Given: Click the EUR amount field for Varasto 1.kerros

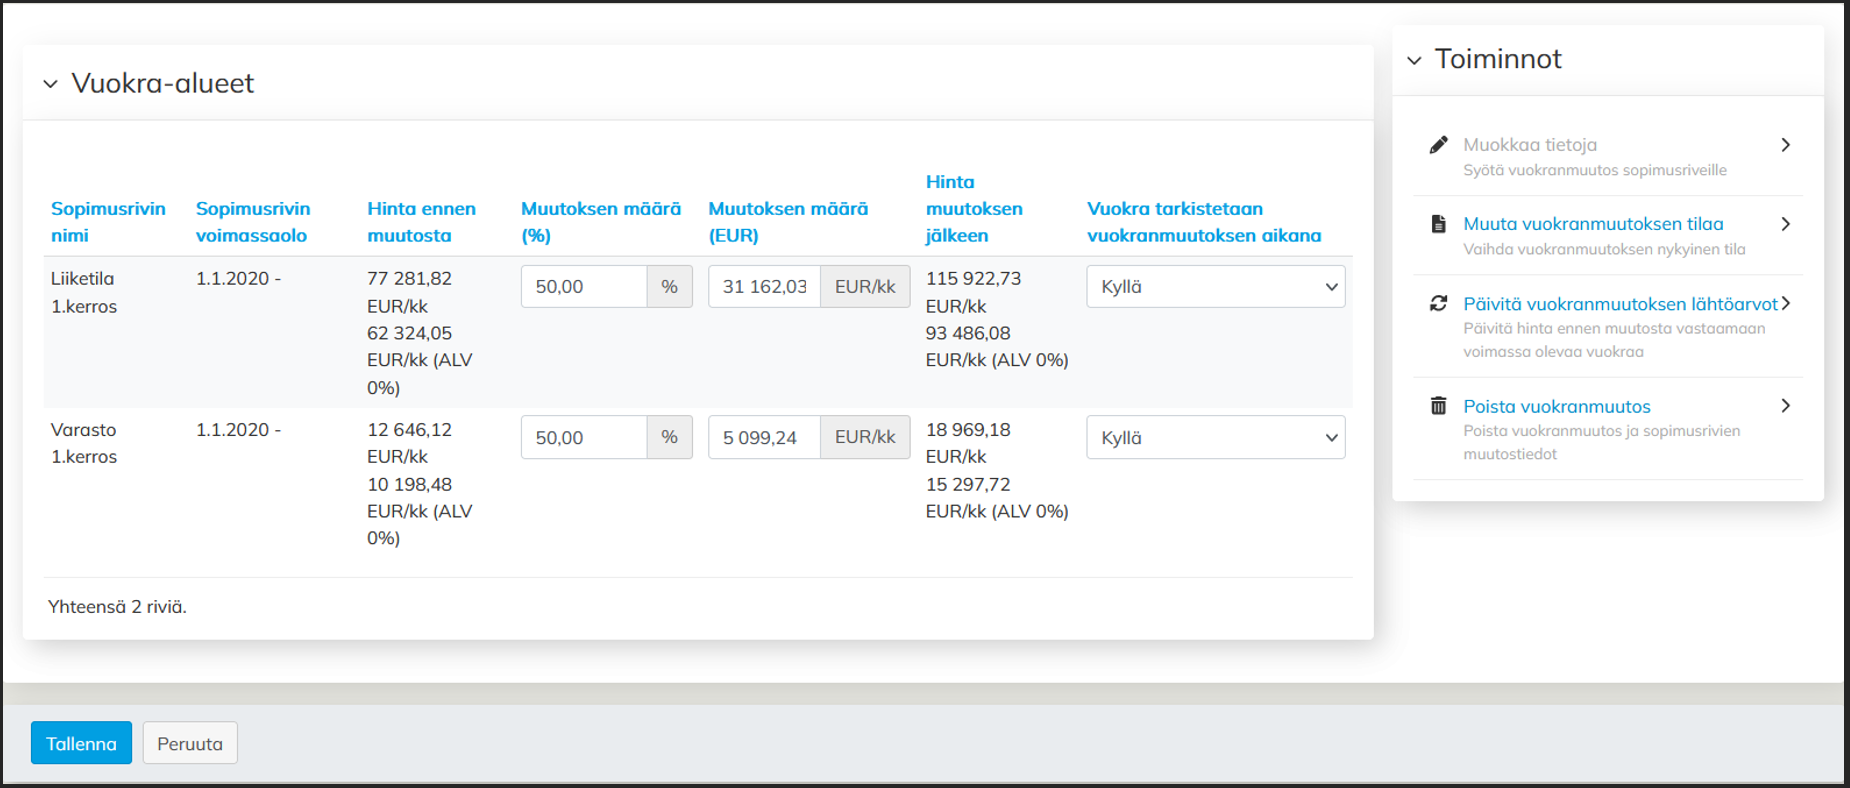Looking at the screenshot, I should click(x=764, y=438).
